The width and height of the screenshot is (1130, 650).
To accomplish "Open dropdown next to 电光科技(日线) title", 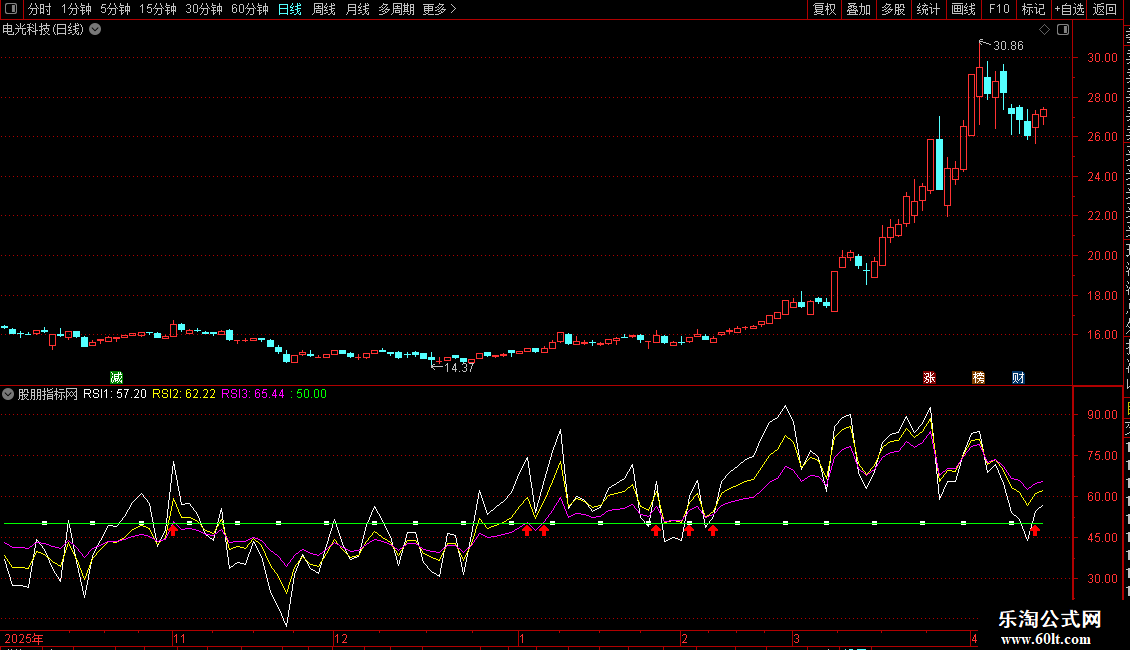I will (x=95, y=30).
